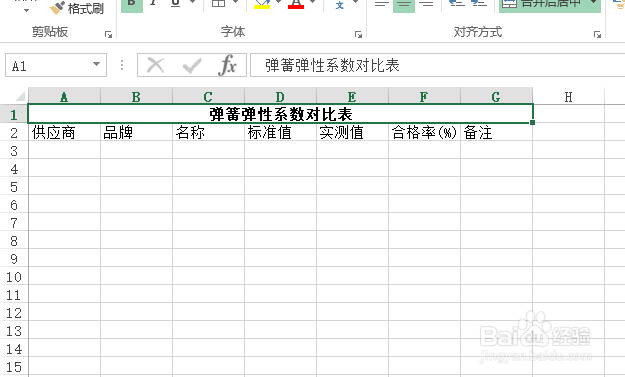Align text right in alignment group

point(426,5)
